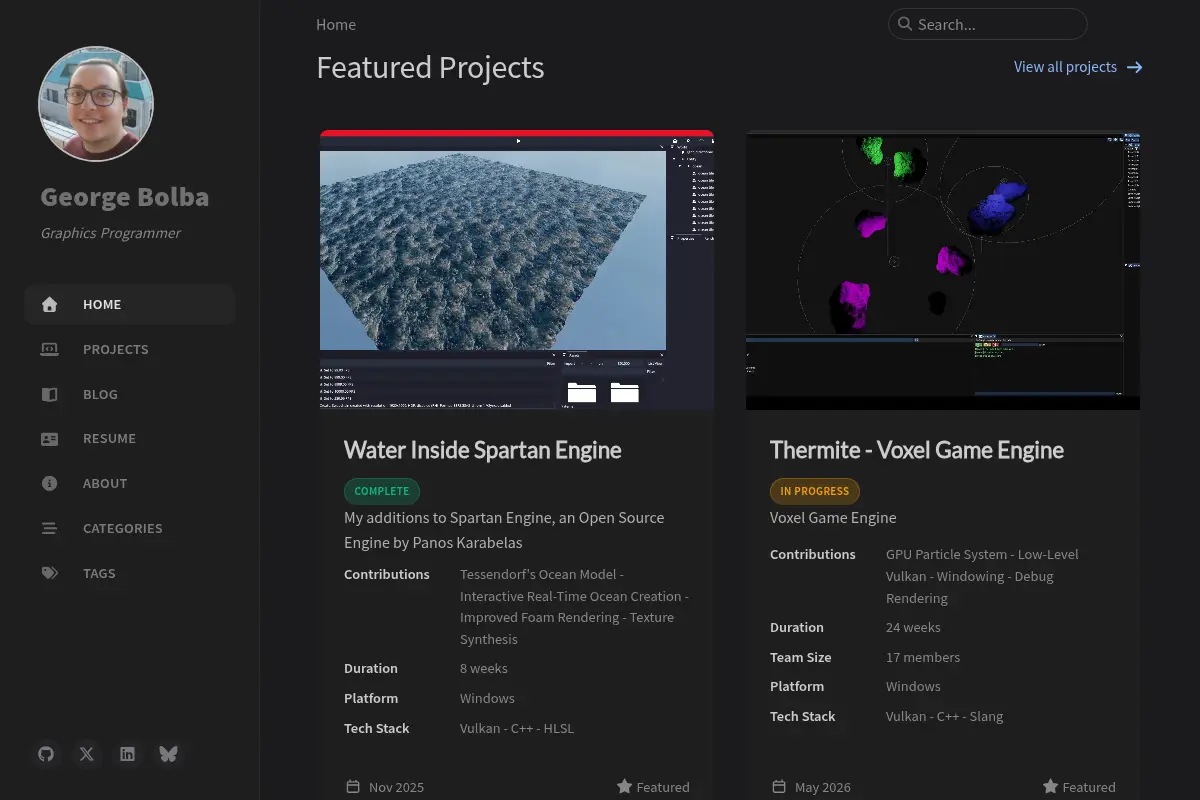Click the search magnifier icon
Screen dimensions: 1200x800
click(x=904, y=24)
